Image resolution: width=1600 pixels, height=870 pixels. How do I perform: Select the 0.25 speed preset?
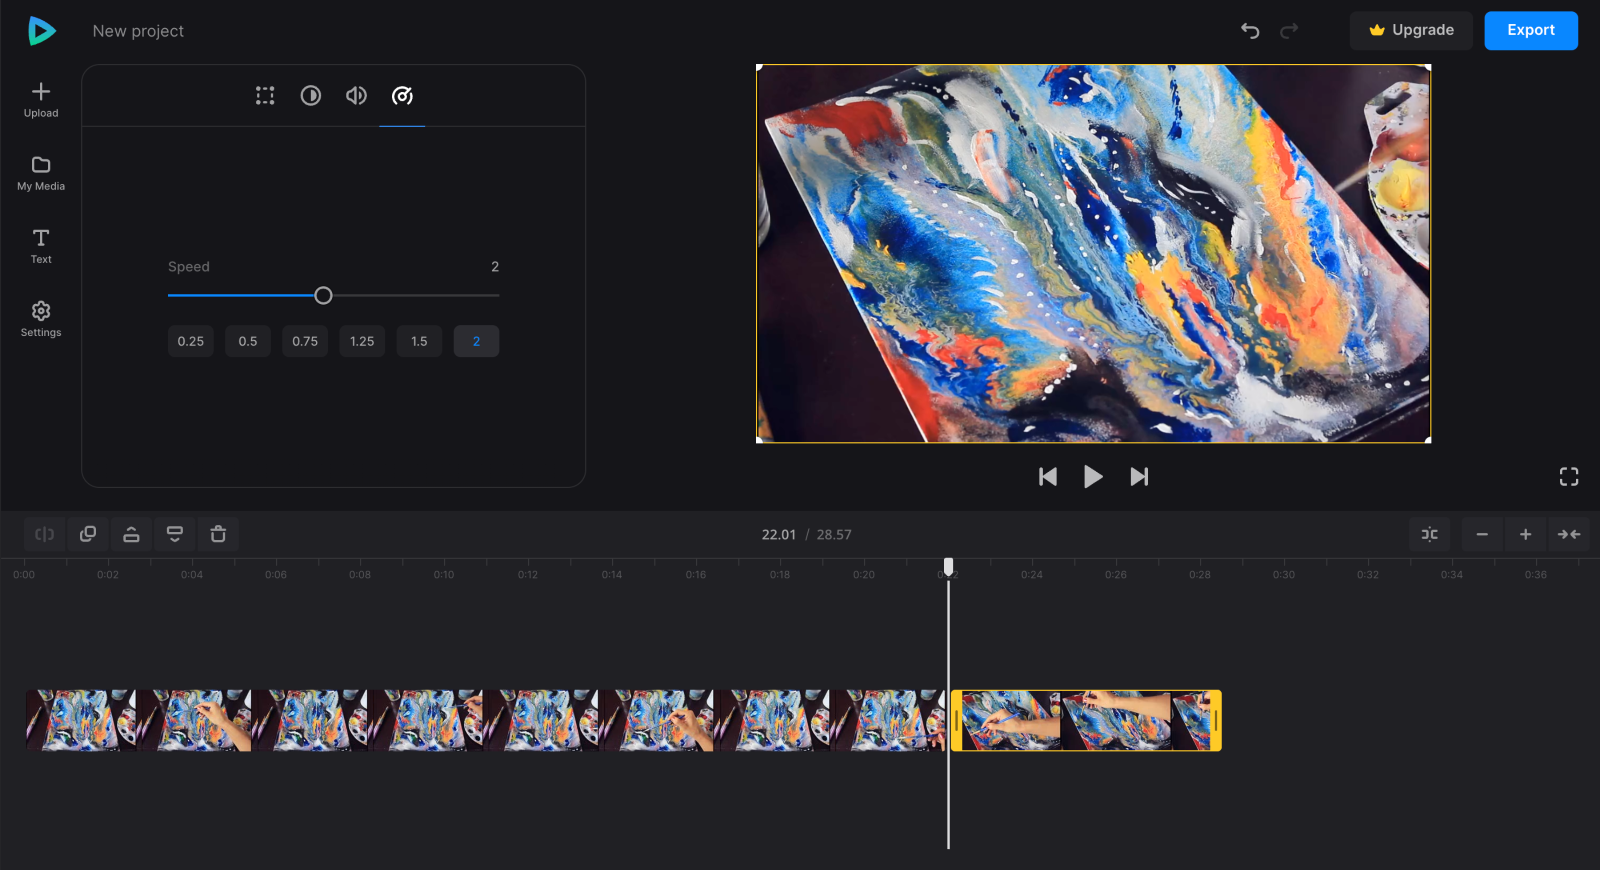pyautogui.click(x=191, y=341)
